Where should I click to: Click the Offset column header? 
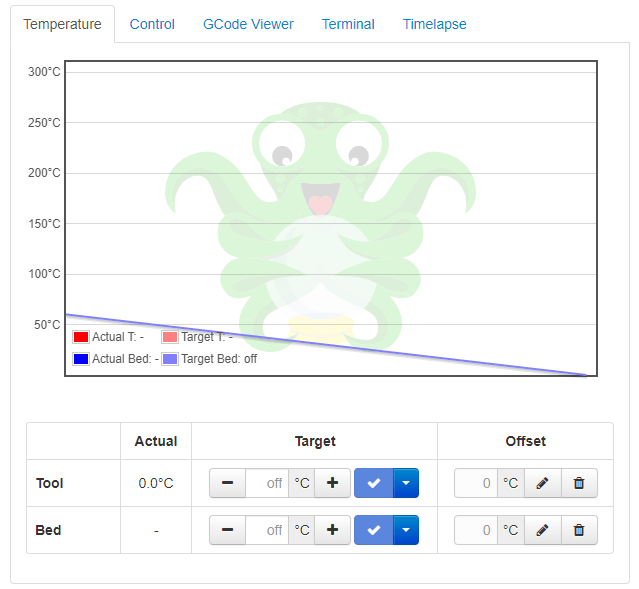click(525, 441)
